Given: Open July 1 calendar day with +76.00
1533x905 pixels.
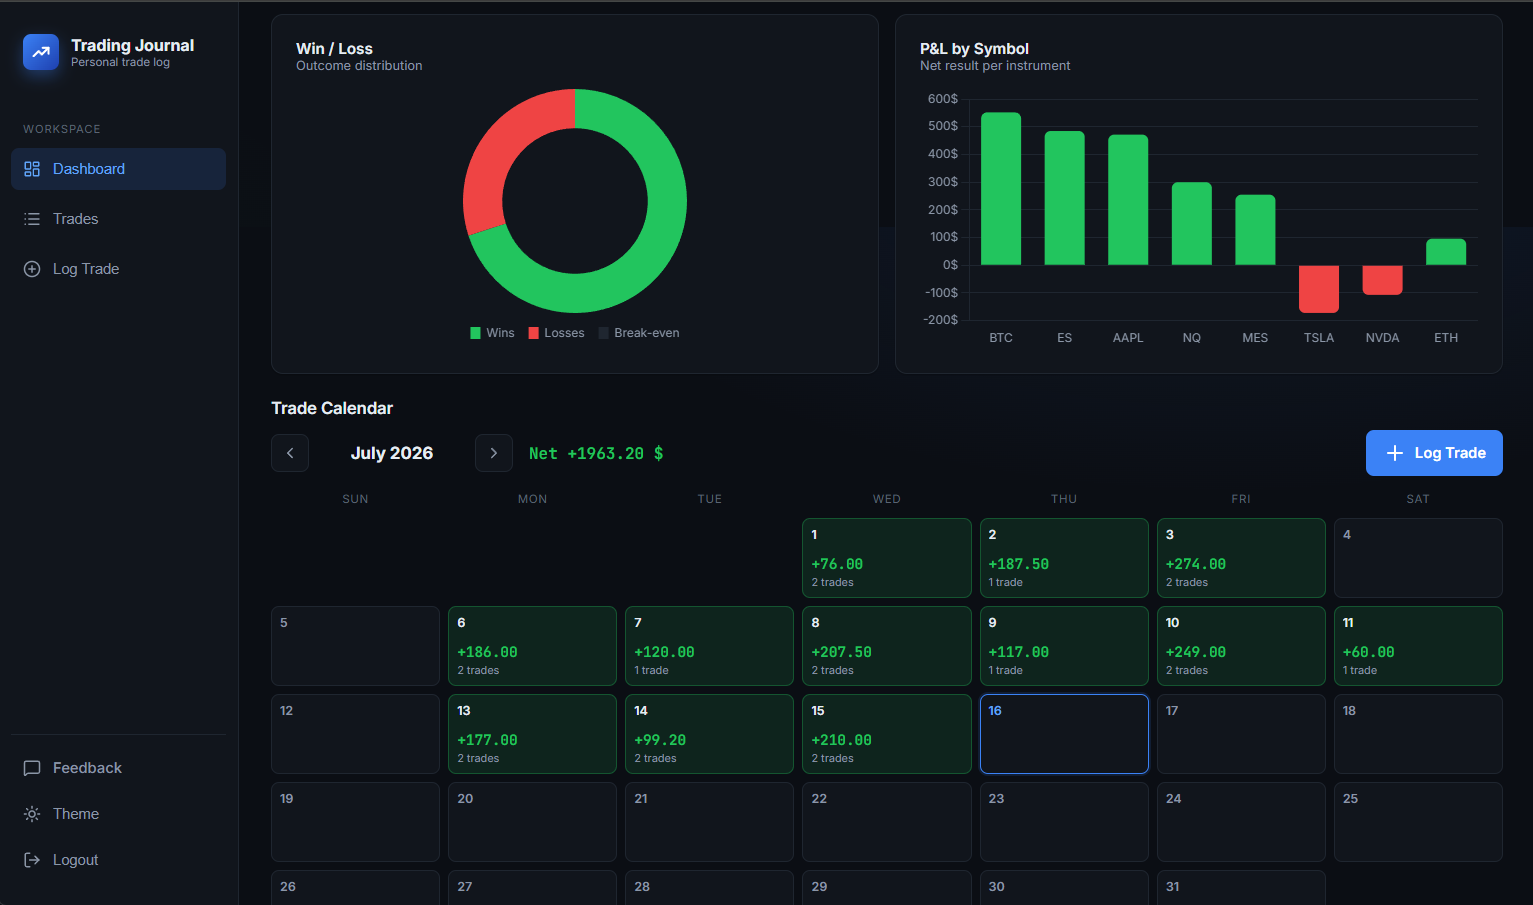Looking at the screenshot, I should point(887,558).
